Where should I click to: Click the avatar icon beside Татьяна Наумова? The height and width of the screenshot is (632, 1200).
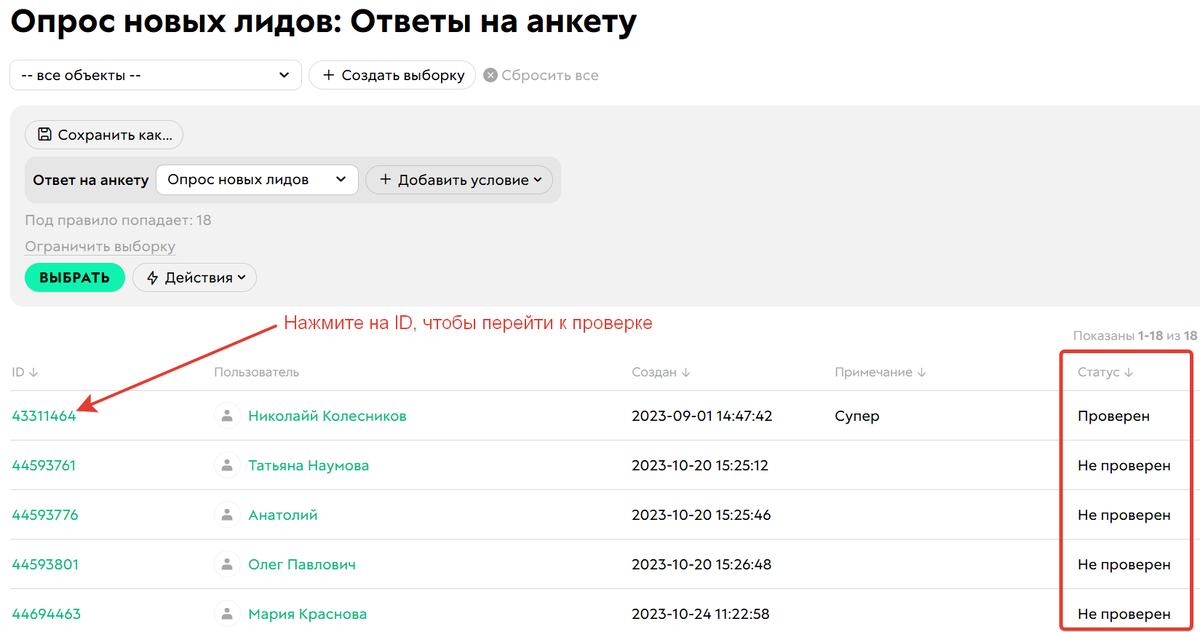[x=224, y=465]
